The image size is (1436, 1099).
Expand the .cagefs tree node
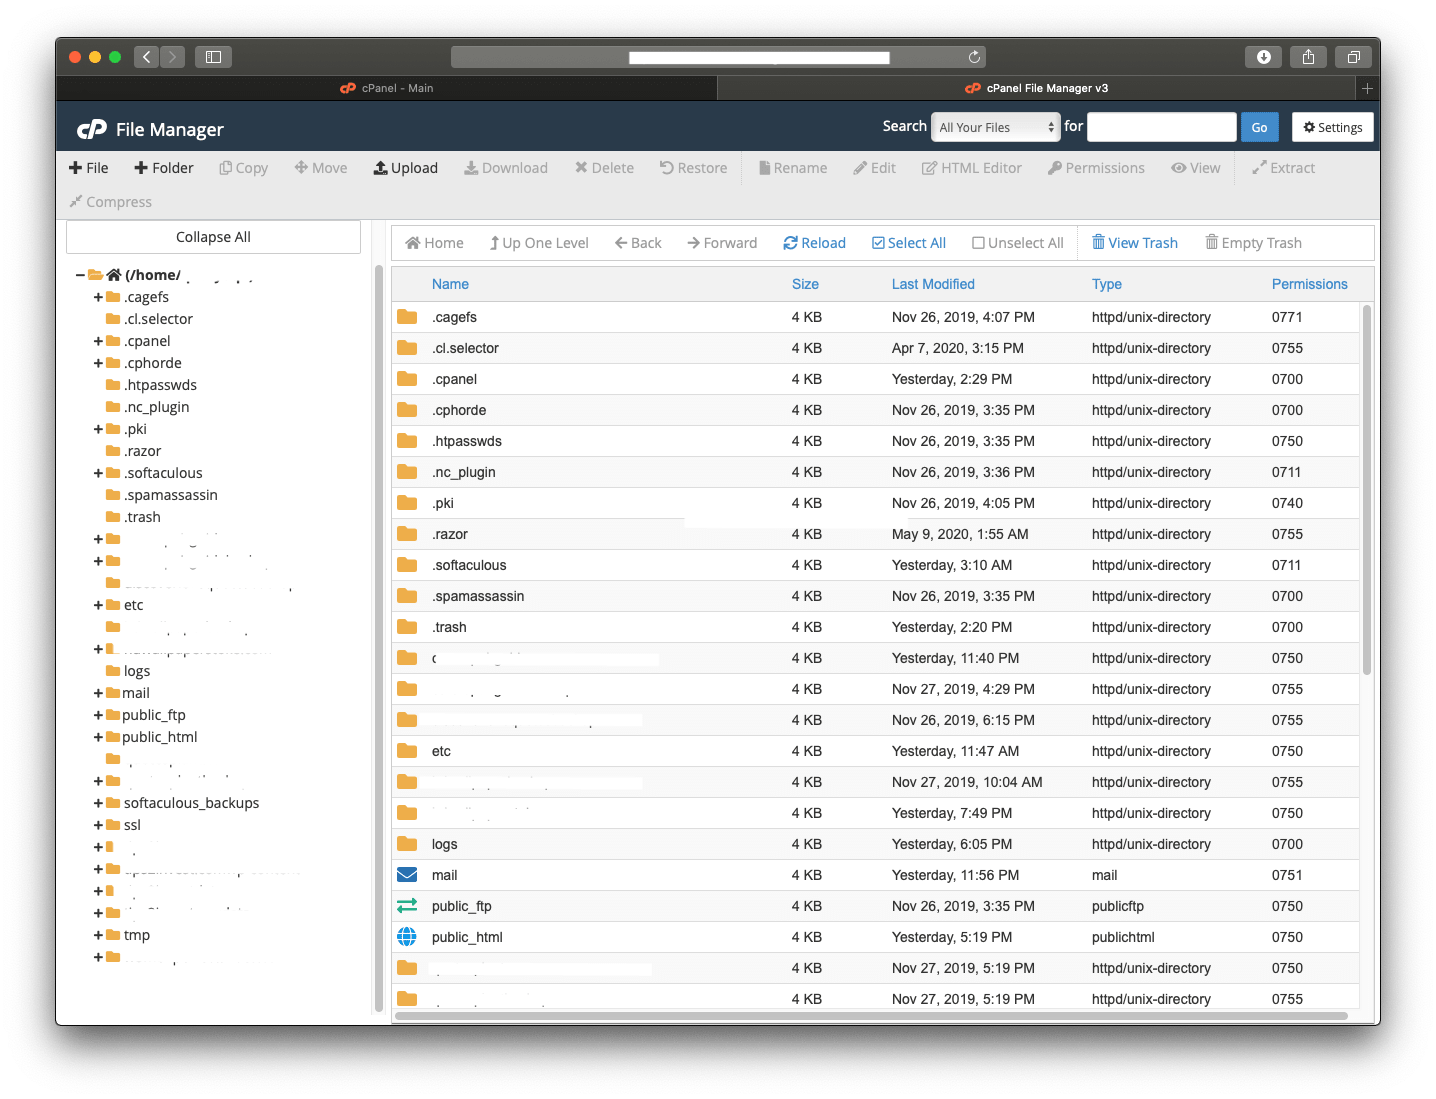point(98,297)
